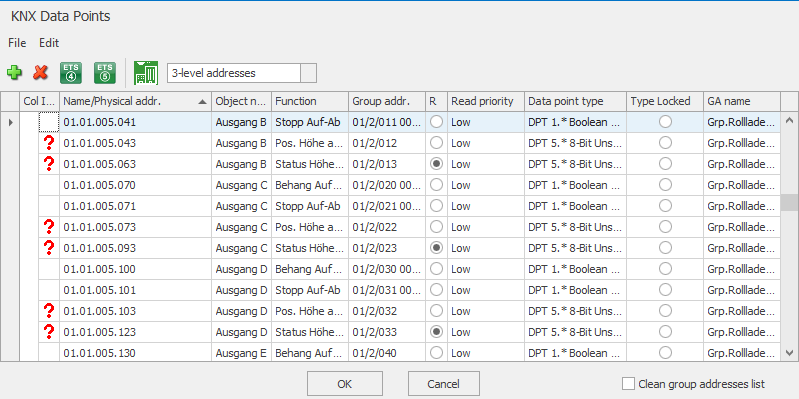
Task: Click the Function column header
Action: 310,101
